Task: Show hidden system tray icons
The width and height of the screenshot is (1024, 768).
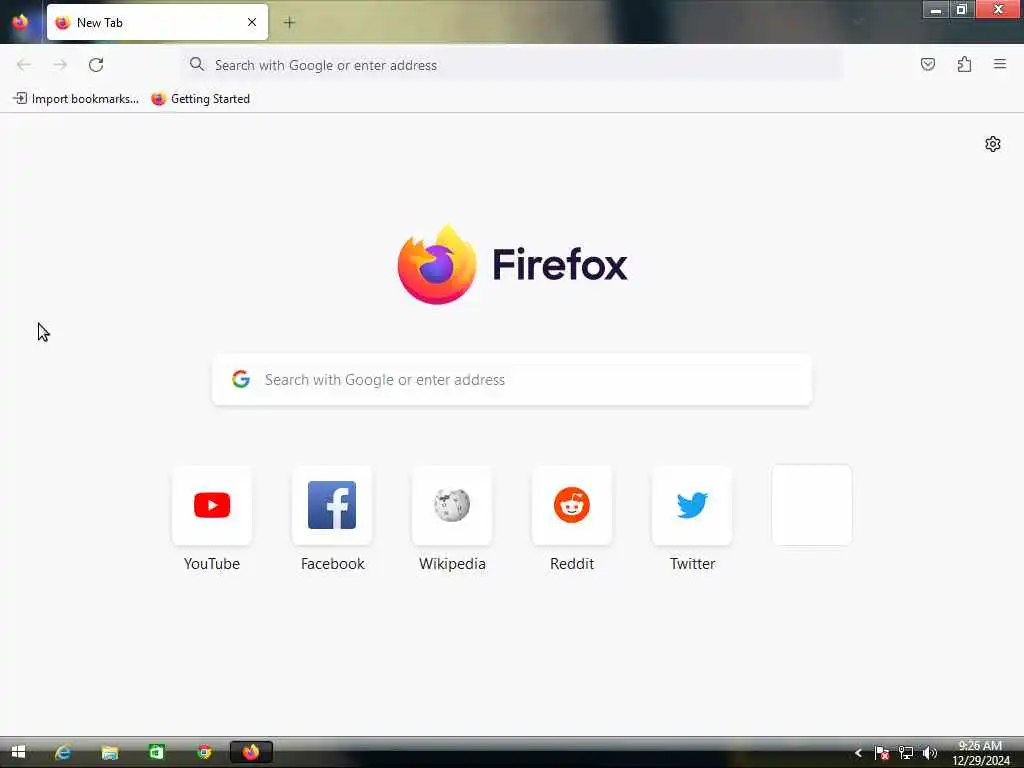Action: pyautogui.click(x=858, y=753)
